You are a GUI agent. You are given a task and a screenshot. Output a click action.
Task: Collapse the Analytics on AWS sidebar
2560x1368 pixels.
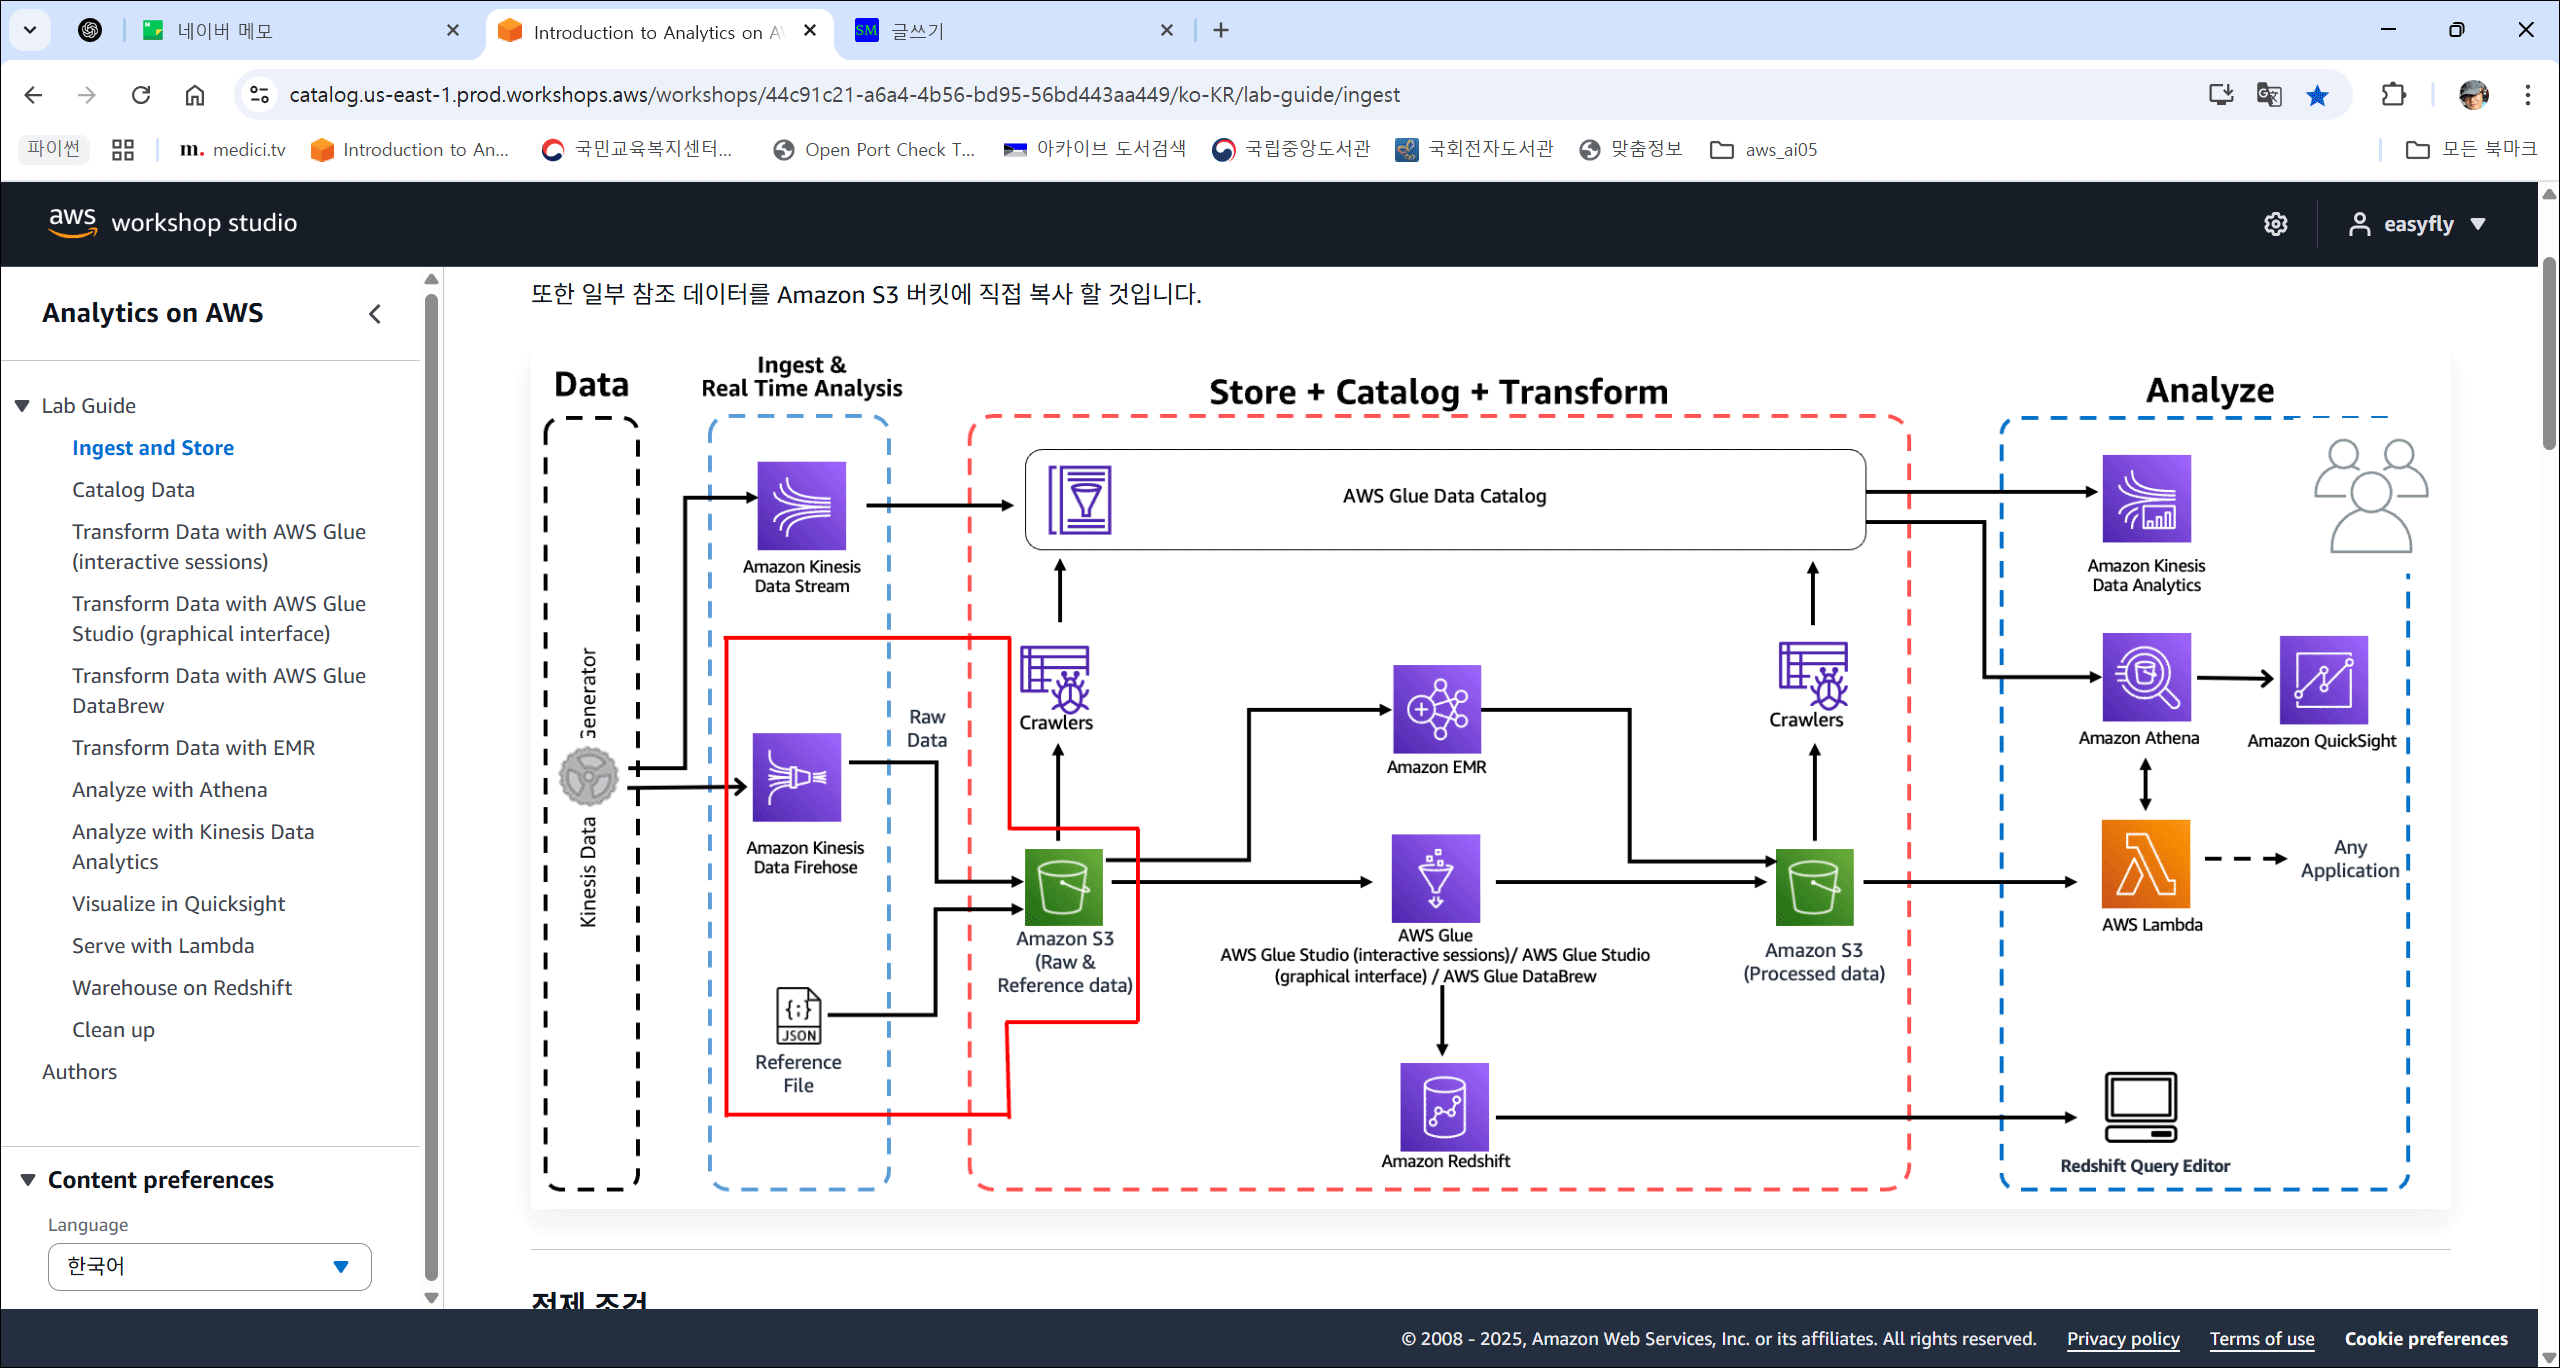(375, 314)
